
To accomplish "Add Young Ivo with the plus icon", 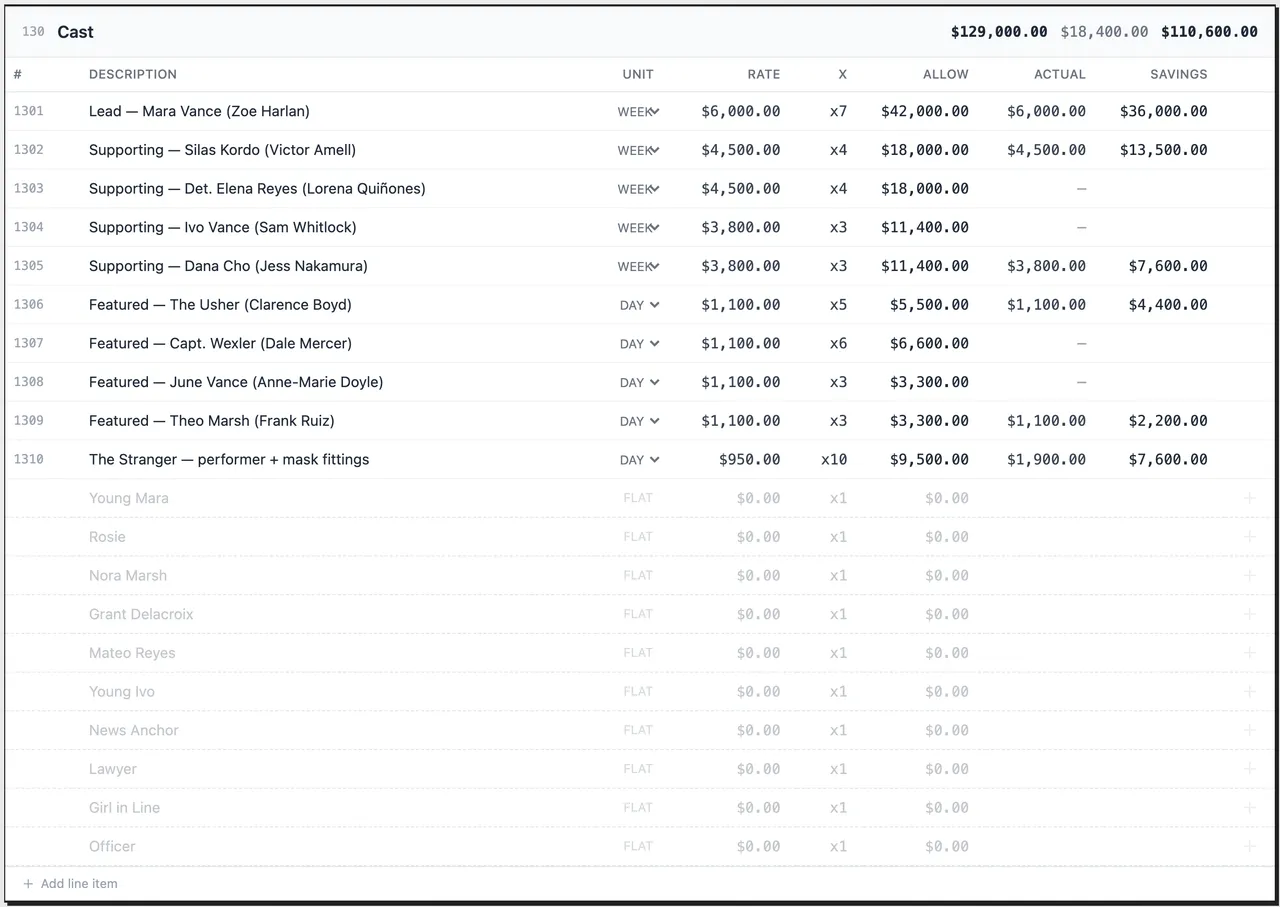I will pyautogui.click(x=1249, y=691).
